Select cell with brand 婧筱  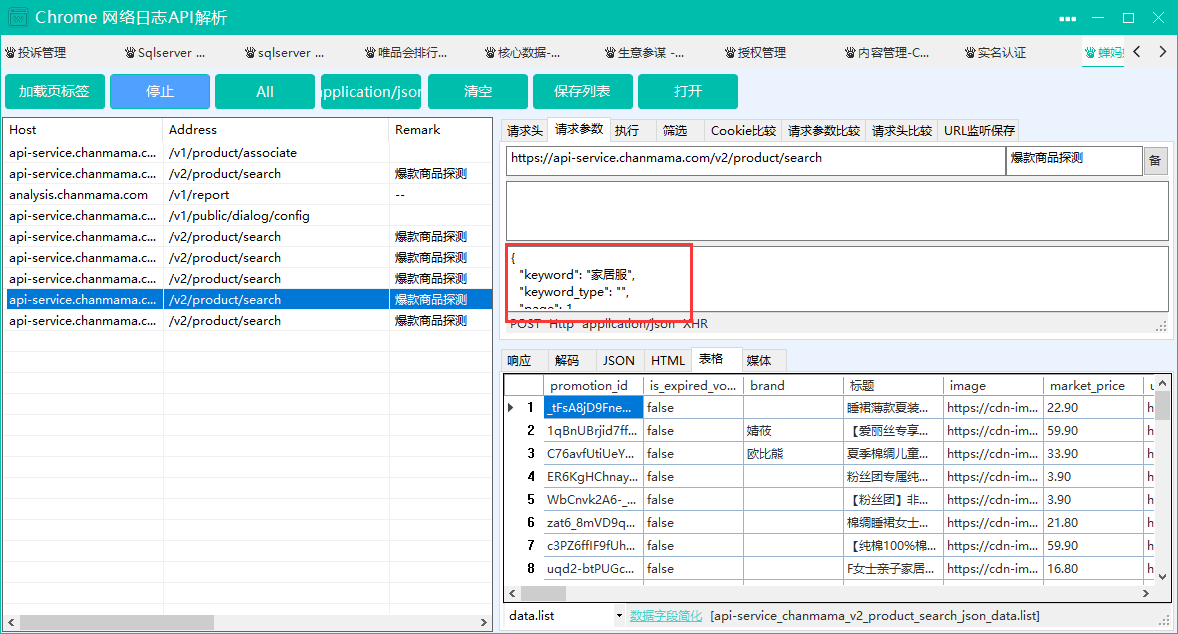coord(793,431)
